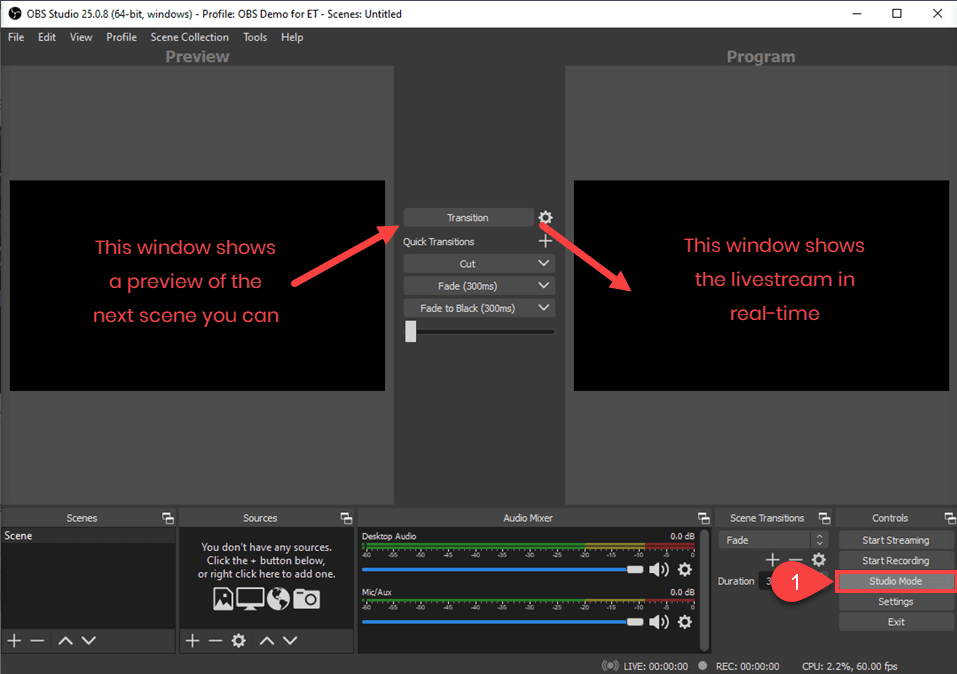
Task: Mute the Desktop Audio channel speaker
Action: click(x=659, y=569)
